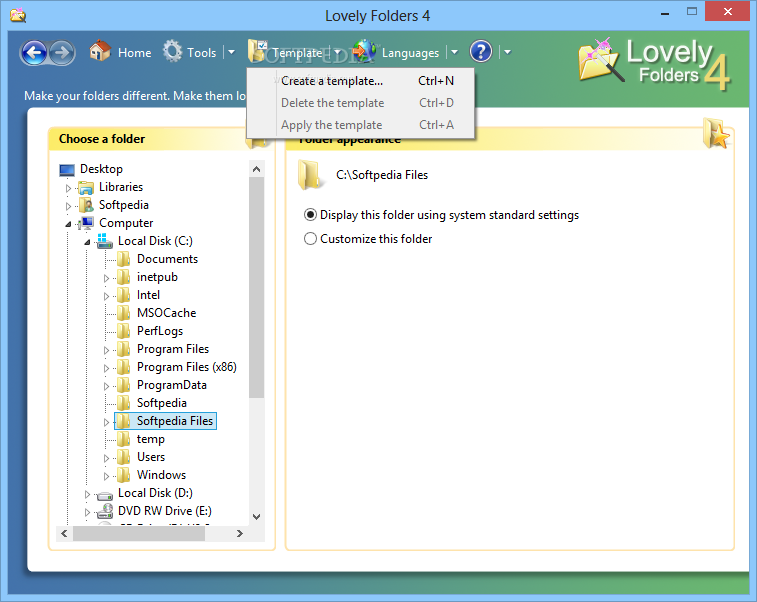The width and height of the screenshot is (757, 602).
Task: Click the Home house icon
Action: click(100, 51)
